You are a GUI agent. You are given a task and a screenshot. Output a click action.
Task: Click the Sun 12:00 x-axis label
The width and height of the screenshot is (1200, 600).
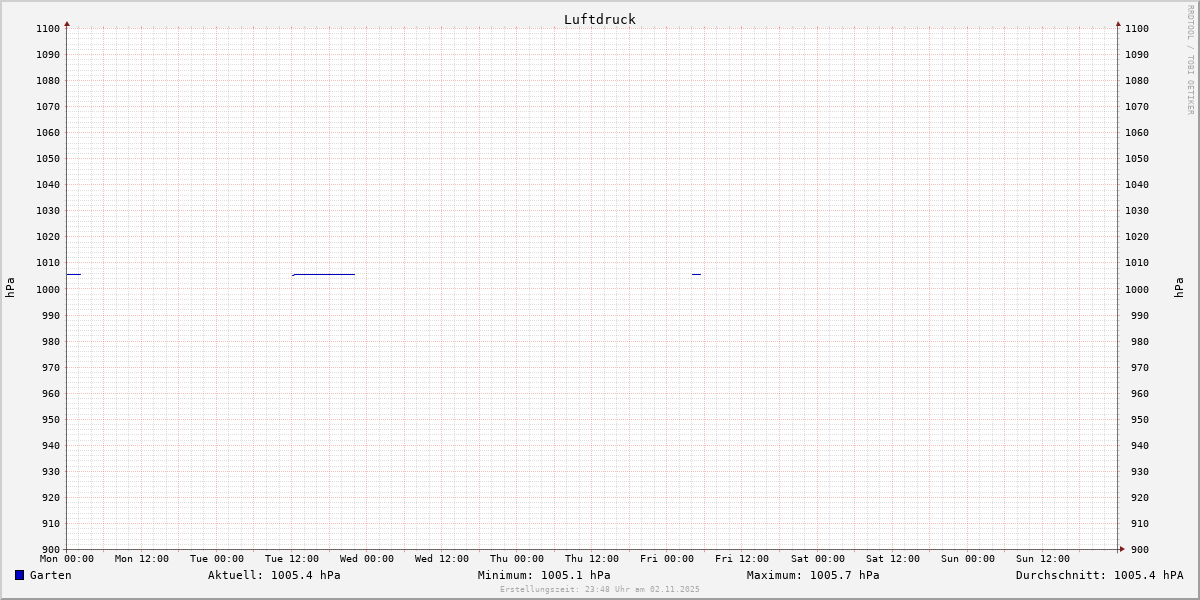click(1042, 559)
